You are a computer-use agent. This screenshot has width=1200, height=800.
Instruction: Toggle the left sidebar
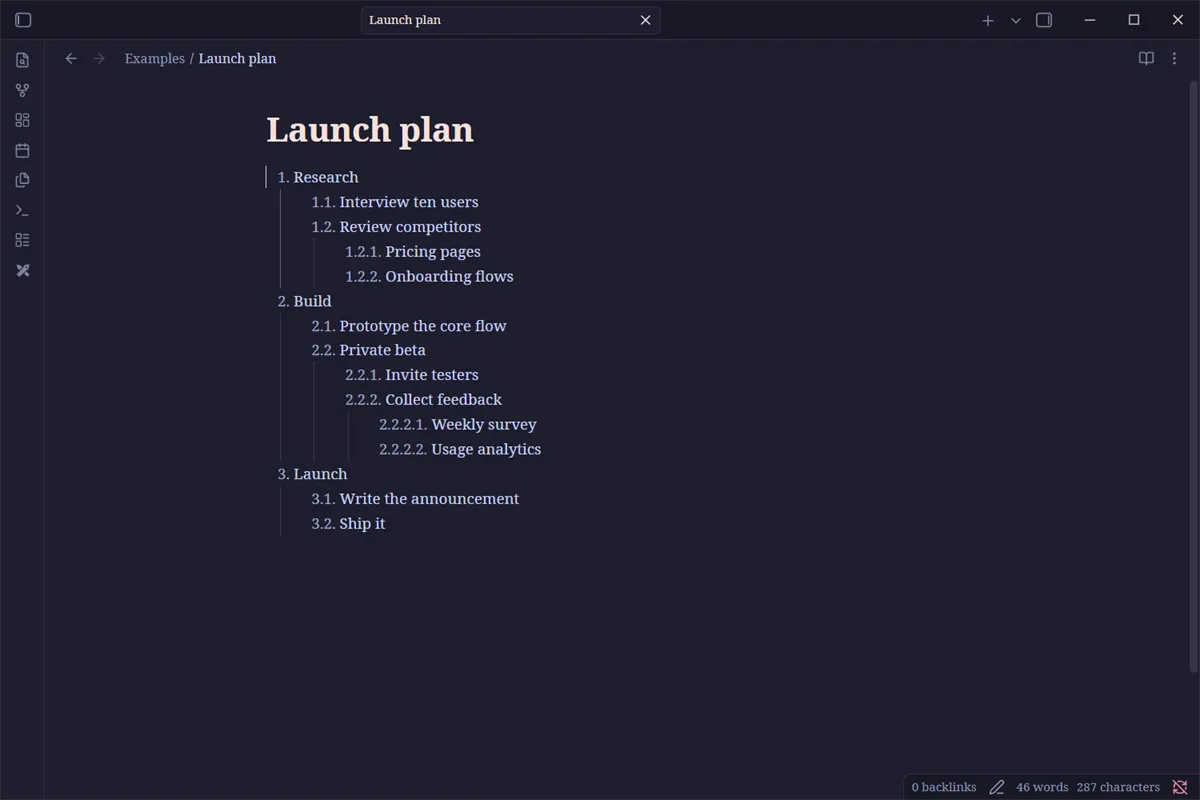coord(23,20)
